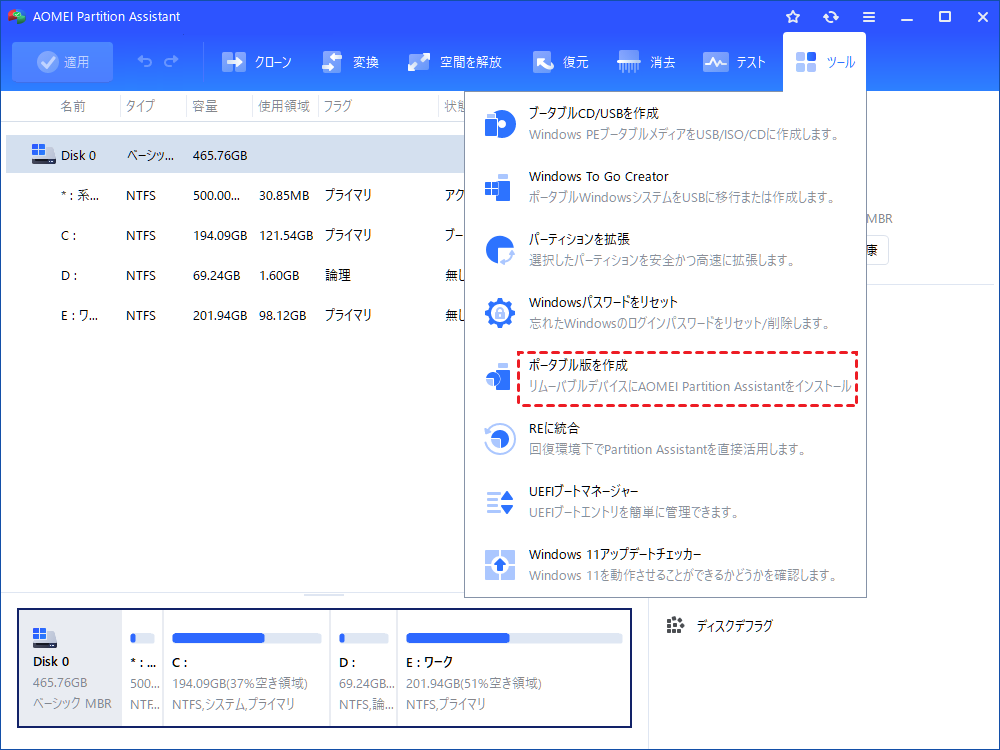Image resolution: width=1000 pixels, height=750 pixels.
Task: Click the 消去 shredder icon
Action: (x=629, y=62)
